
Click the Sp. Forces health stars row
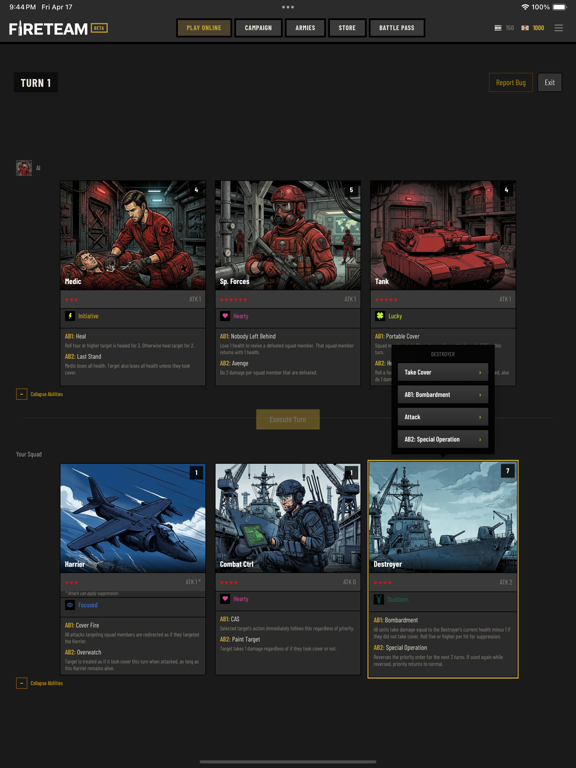coord(234,299)
